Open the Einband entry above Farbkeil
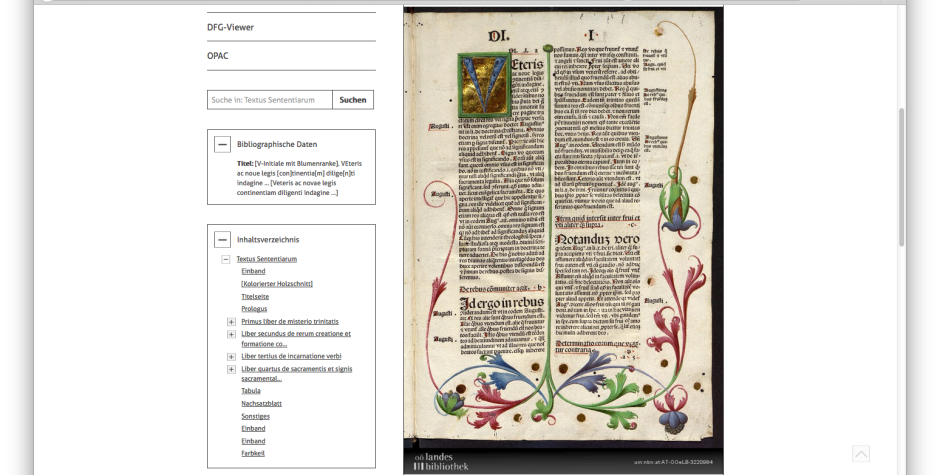Viewport: 940px width, 475px height. pos(253,441)
